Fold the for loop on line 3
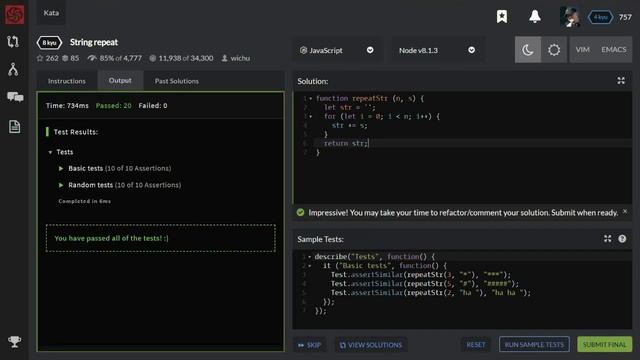 (311, 116)
